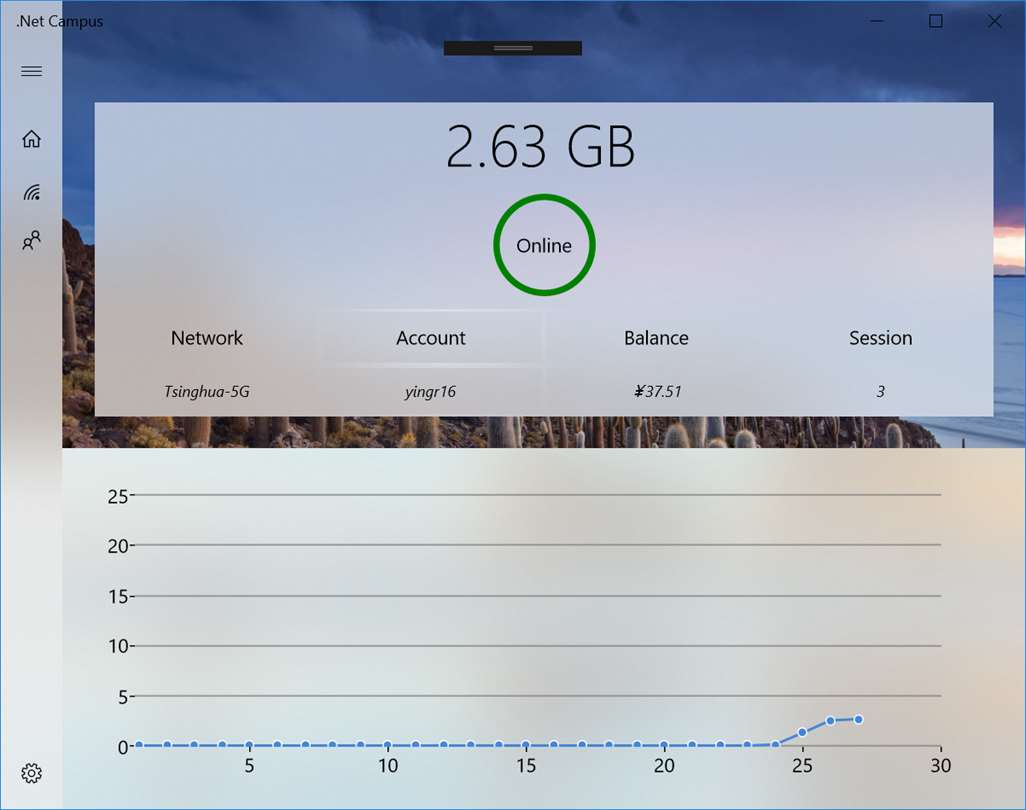Viewport: 1026px width, 810px height.
Task: Click the 2.63 GB usage total
Action: pos(541,147)
